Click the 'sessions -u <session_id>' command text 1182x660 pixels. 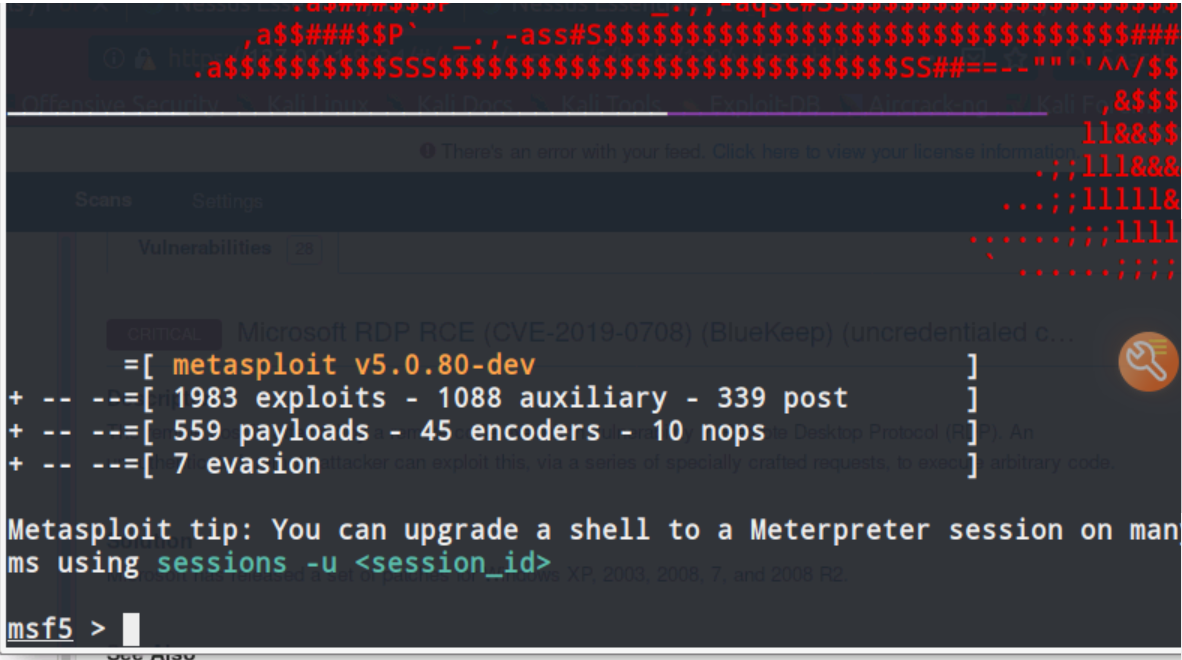[354, 563]
